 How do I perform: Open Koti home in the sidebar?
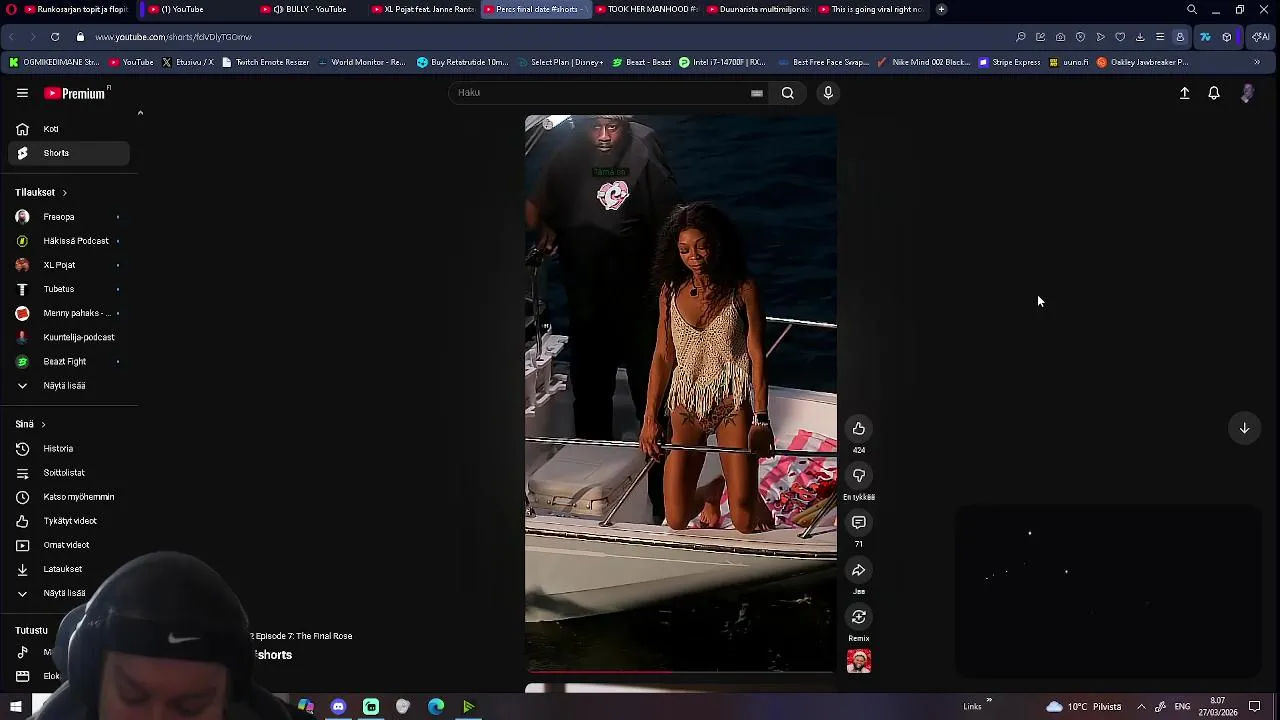click(x=69, y=129)
